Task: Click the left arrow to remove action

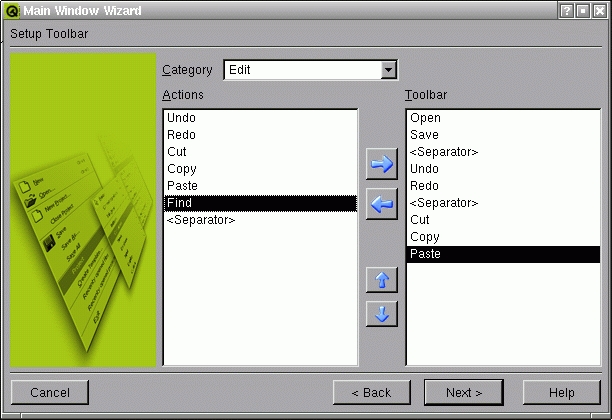Action: coord(381,204)
